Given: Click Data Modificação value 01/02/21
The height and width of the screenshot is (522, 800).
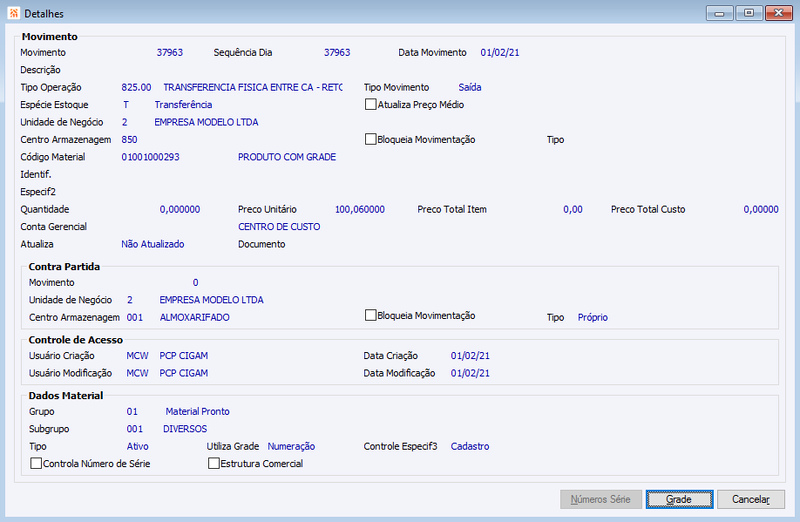Looking at the screenshot, I should [x=470, y=373].
